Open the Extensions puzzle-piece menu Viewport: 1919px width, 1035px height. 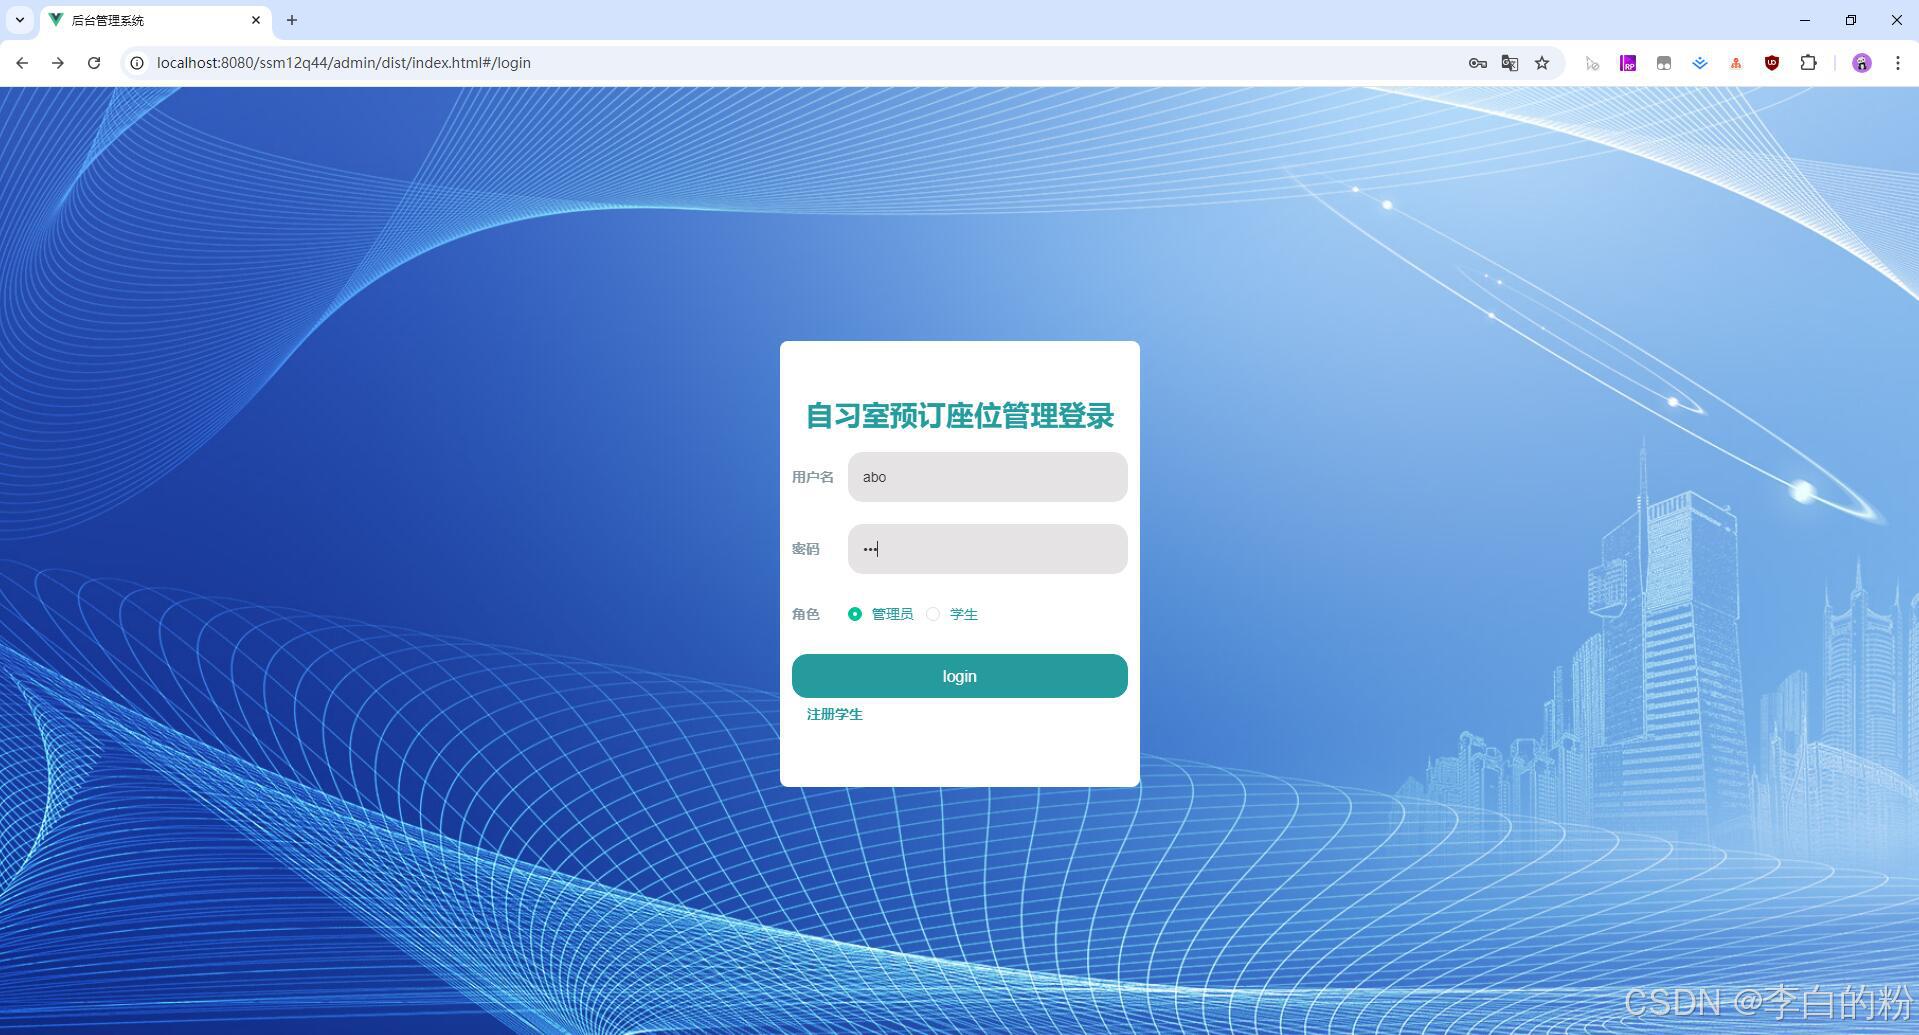[x=1808, y=63]
